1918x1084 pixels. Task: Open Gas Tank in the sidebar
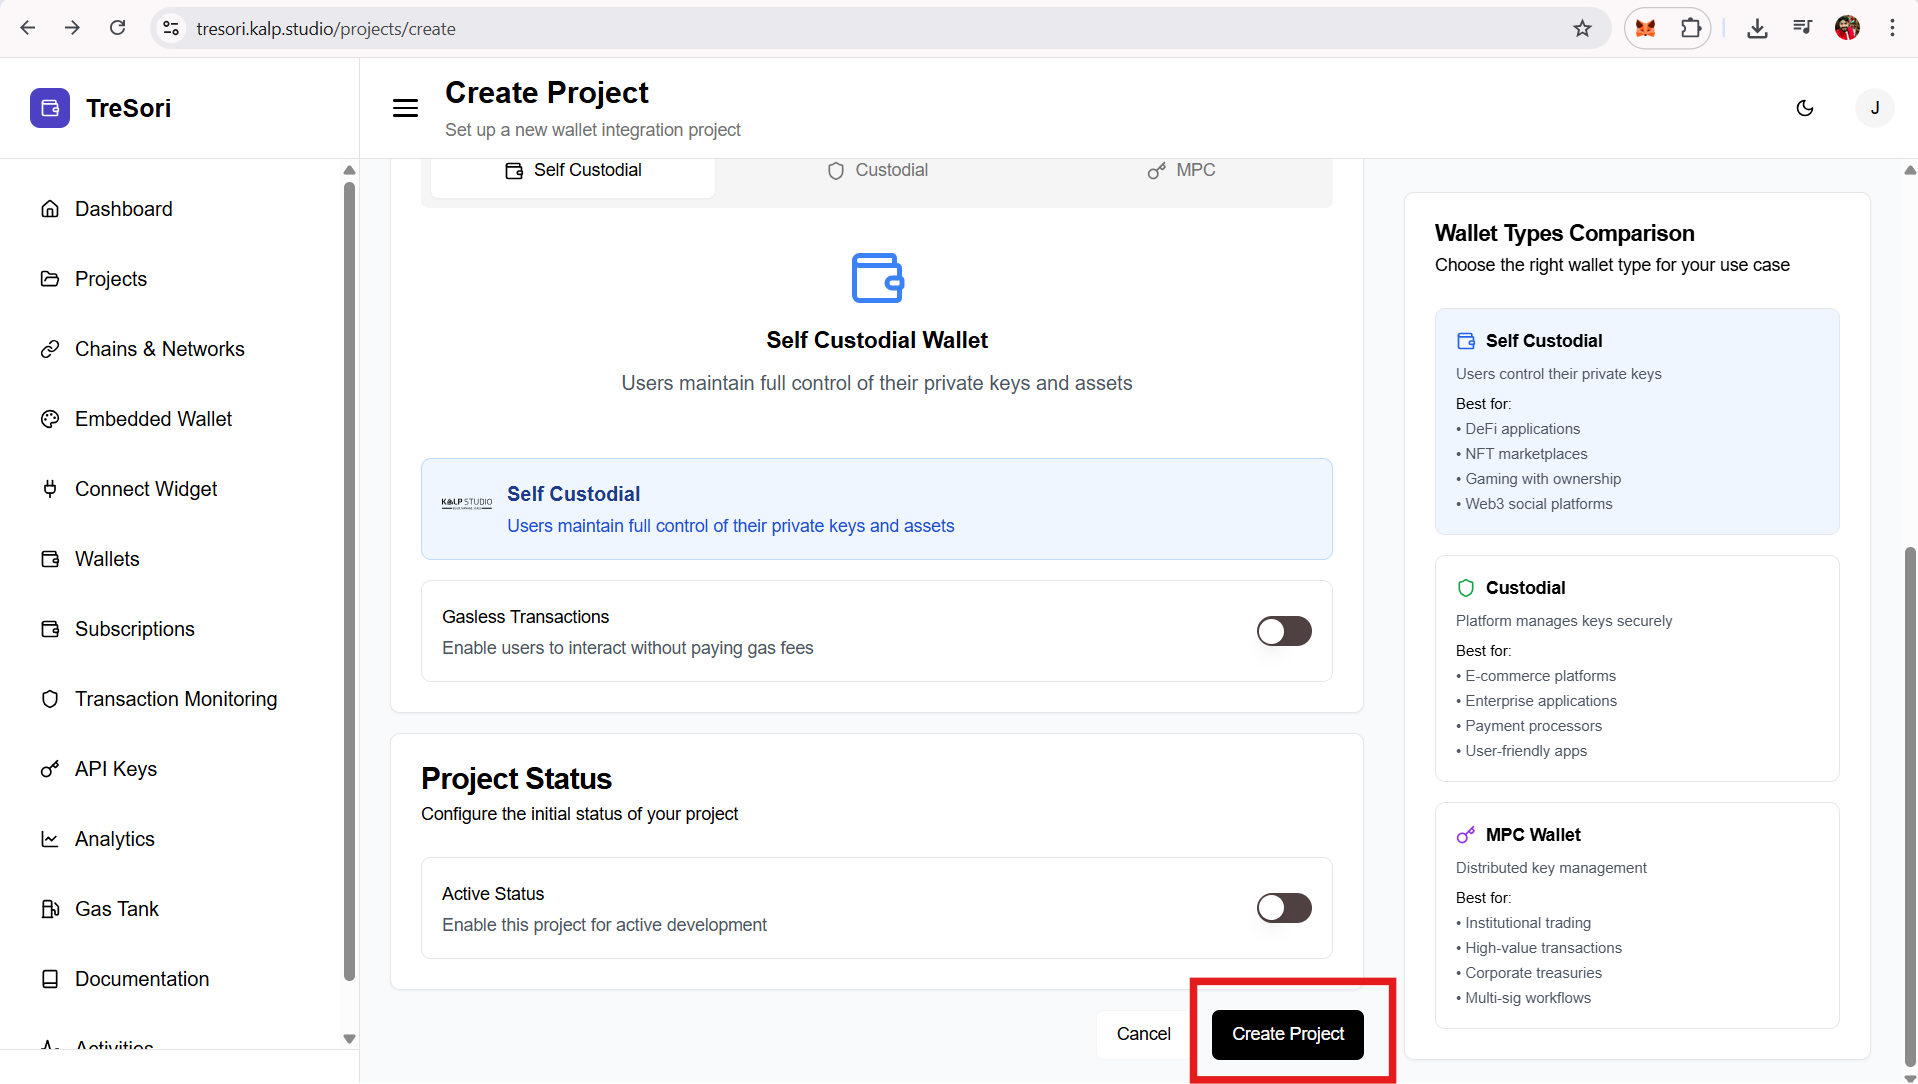click(x=116, y=909)
